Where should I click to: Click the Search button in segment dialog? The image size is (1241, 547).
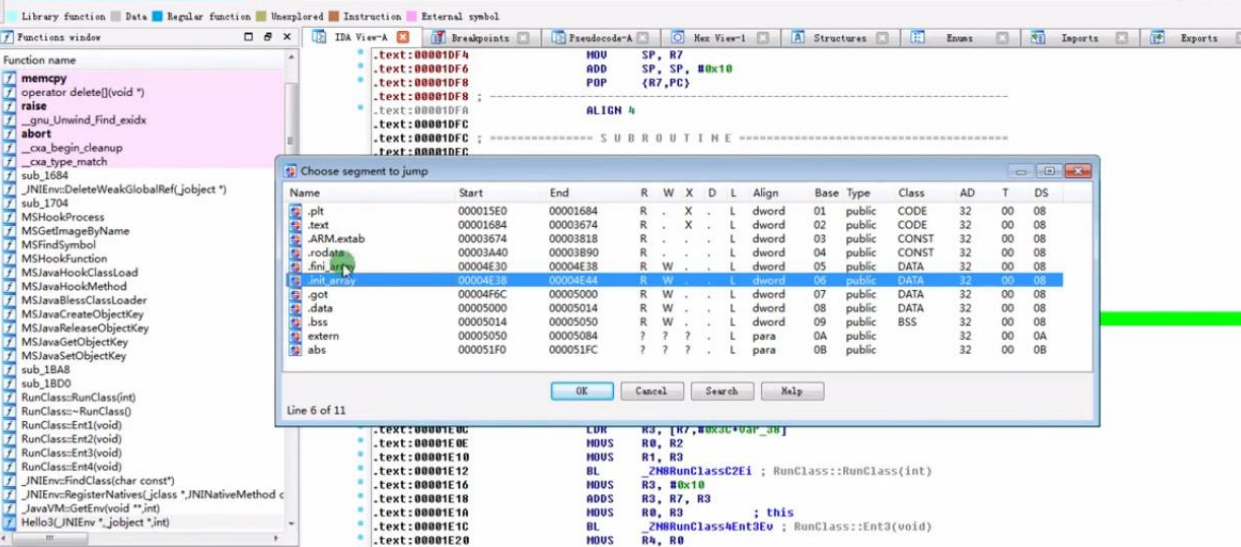point(721,391)
